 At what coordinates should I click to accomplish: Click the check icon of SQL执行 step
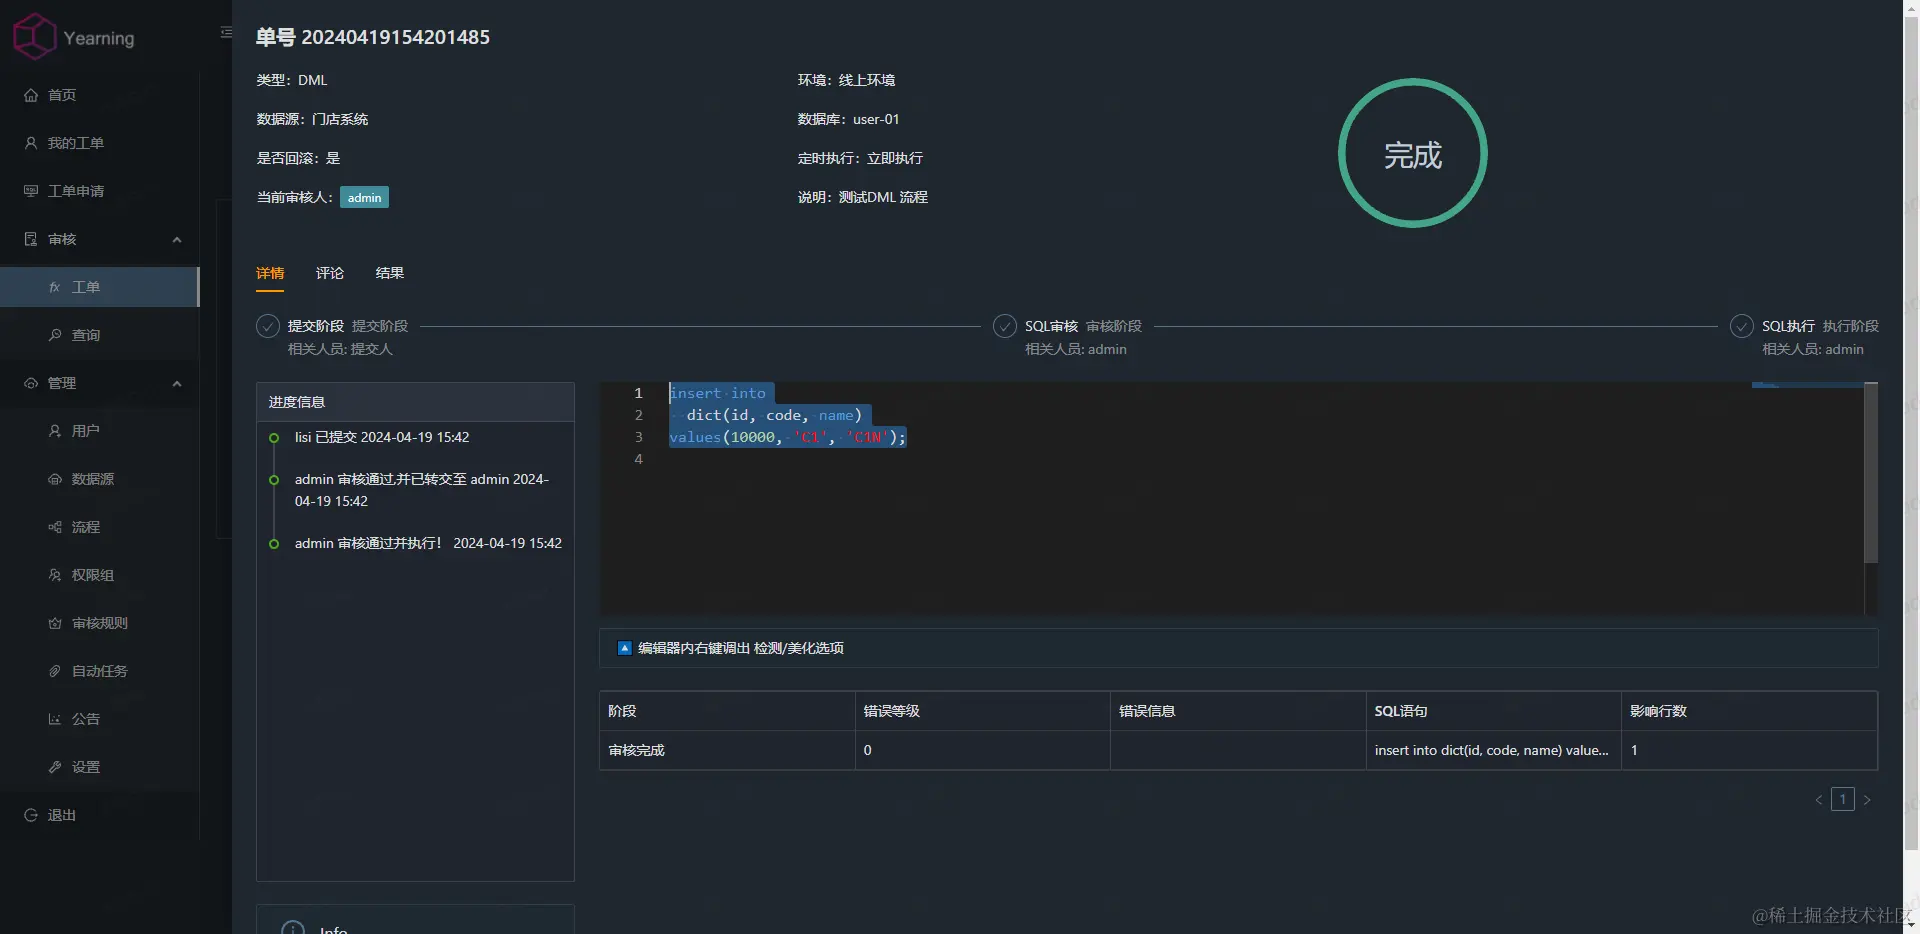1742,326
